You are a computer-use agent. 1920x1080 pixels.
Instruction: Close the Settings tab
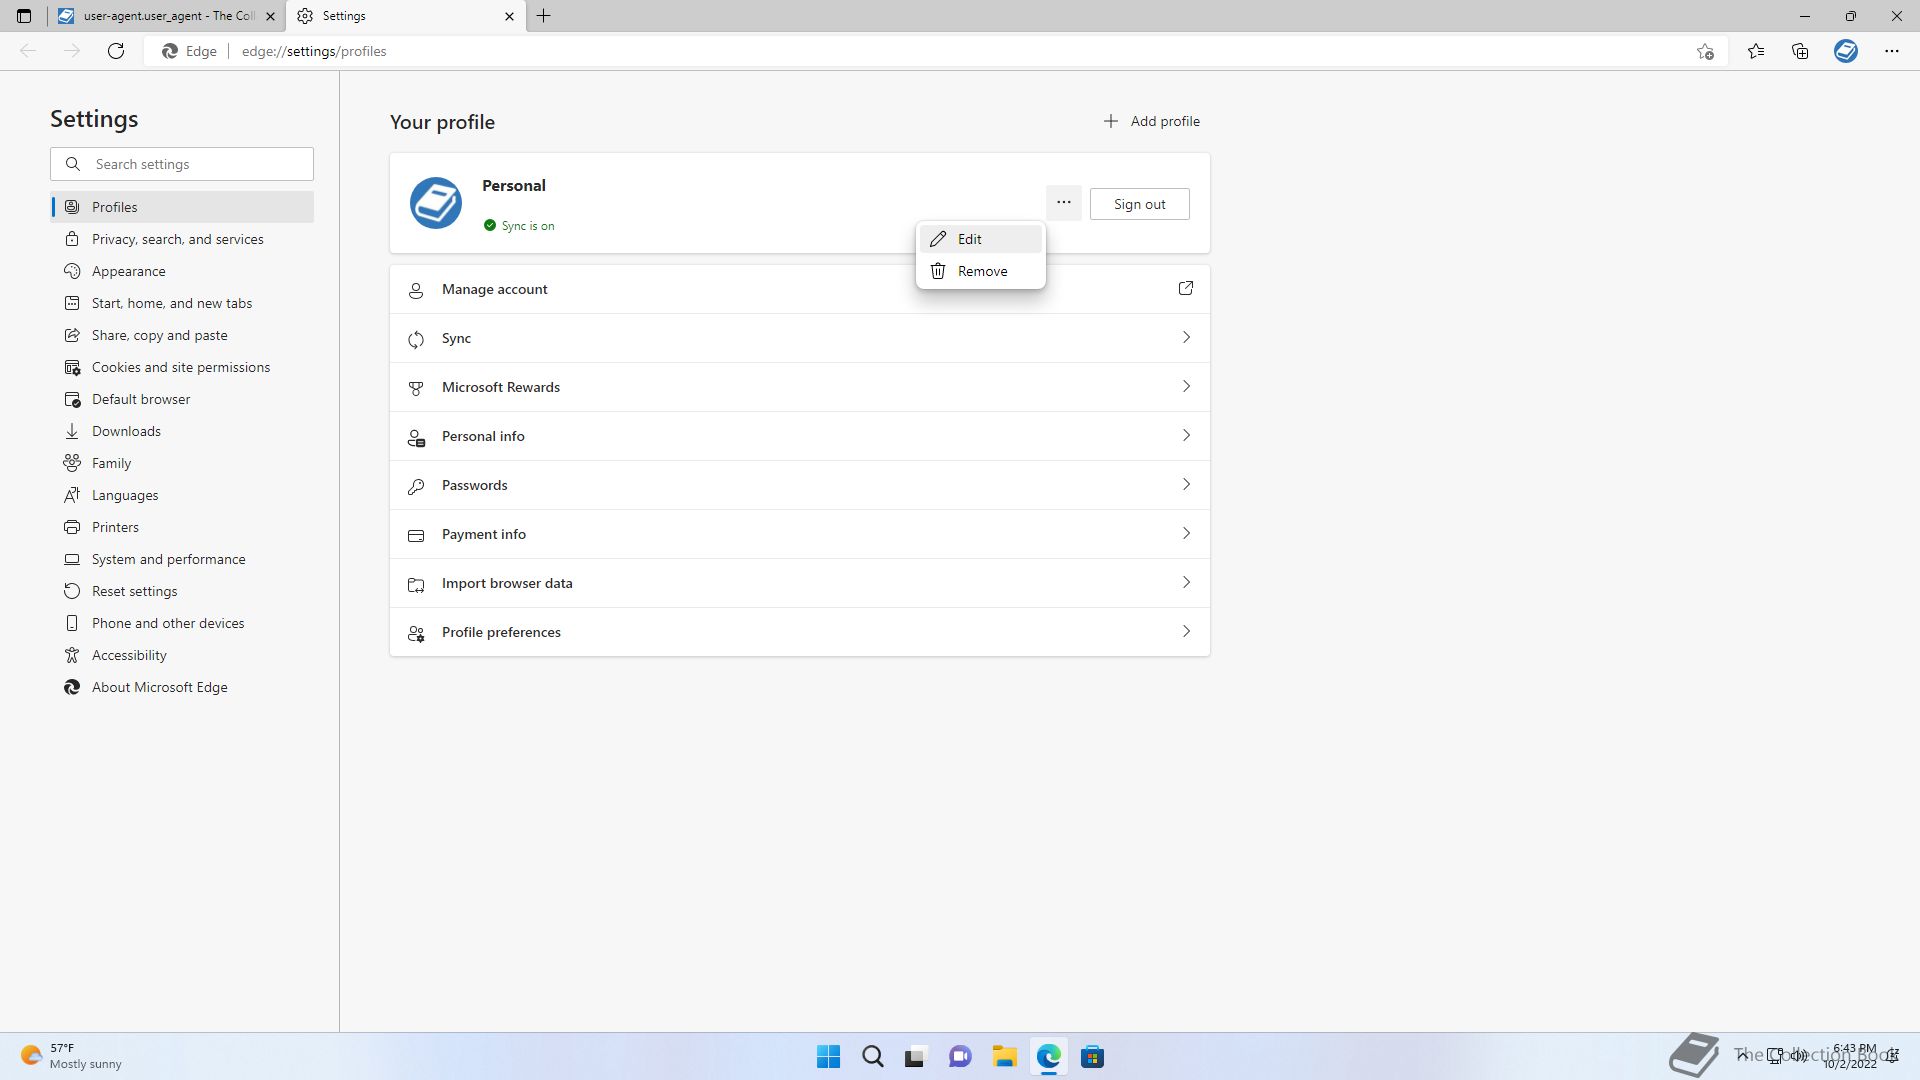coord(509,16)
